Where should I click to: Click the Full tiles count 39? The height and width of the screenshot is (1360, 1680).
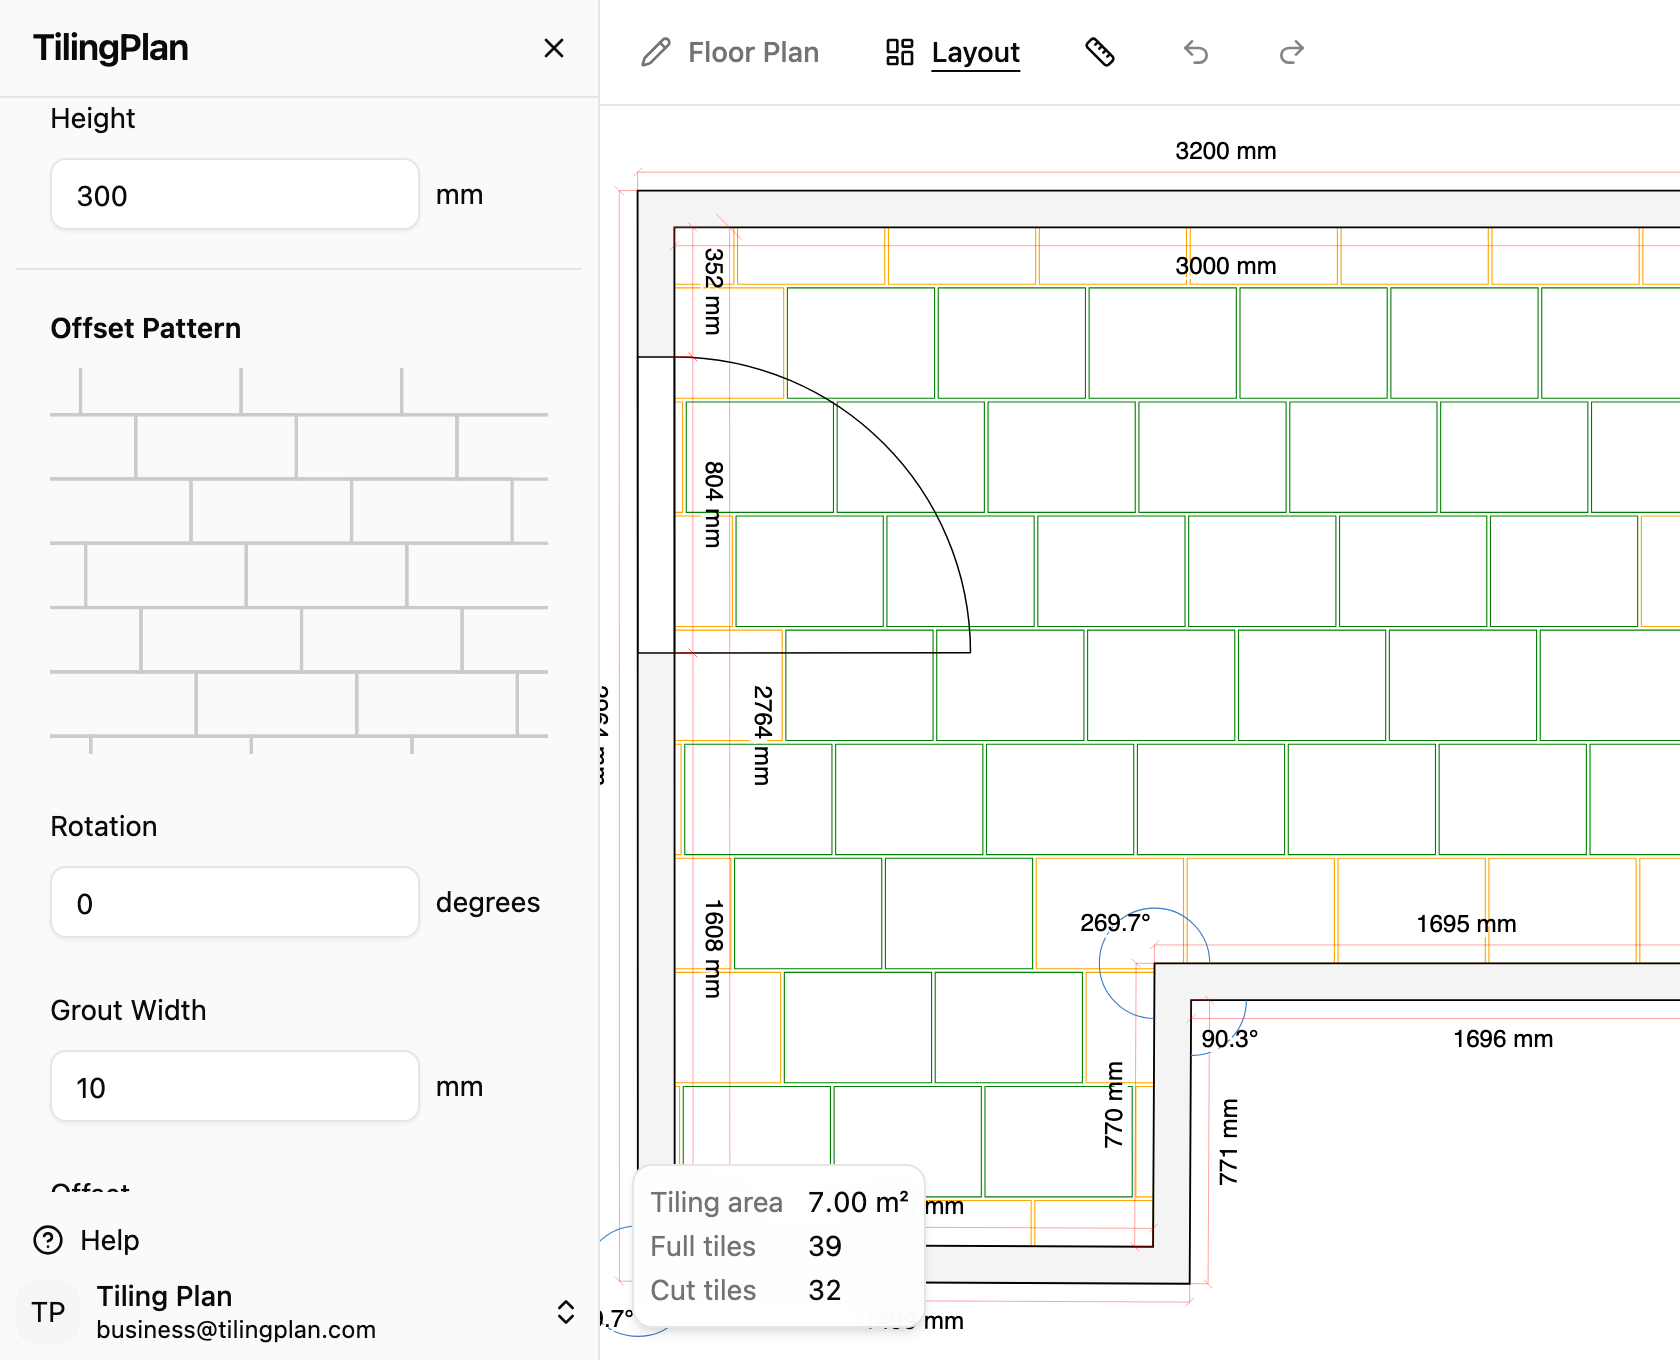[x=825, y=1246]
